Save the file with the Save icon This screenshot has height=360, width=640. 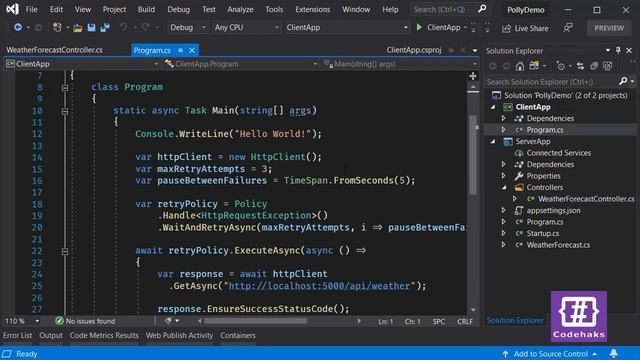pyautogui.click(x=91, y=27)
